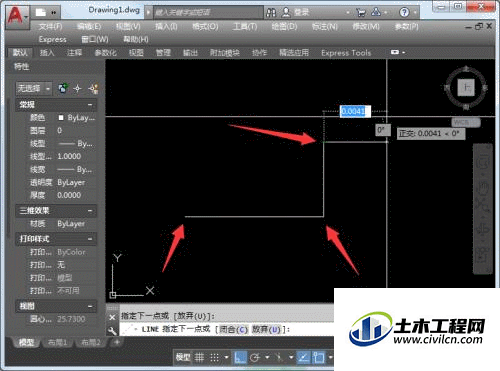Add a new layout with plus tab
The height and width of the screenshot is (371, 500).
click(x=117, y=342)
